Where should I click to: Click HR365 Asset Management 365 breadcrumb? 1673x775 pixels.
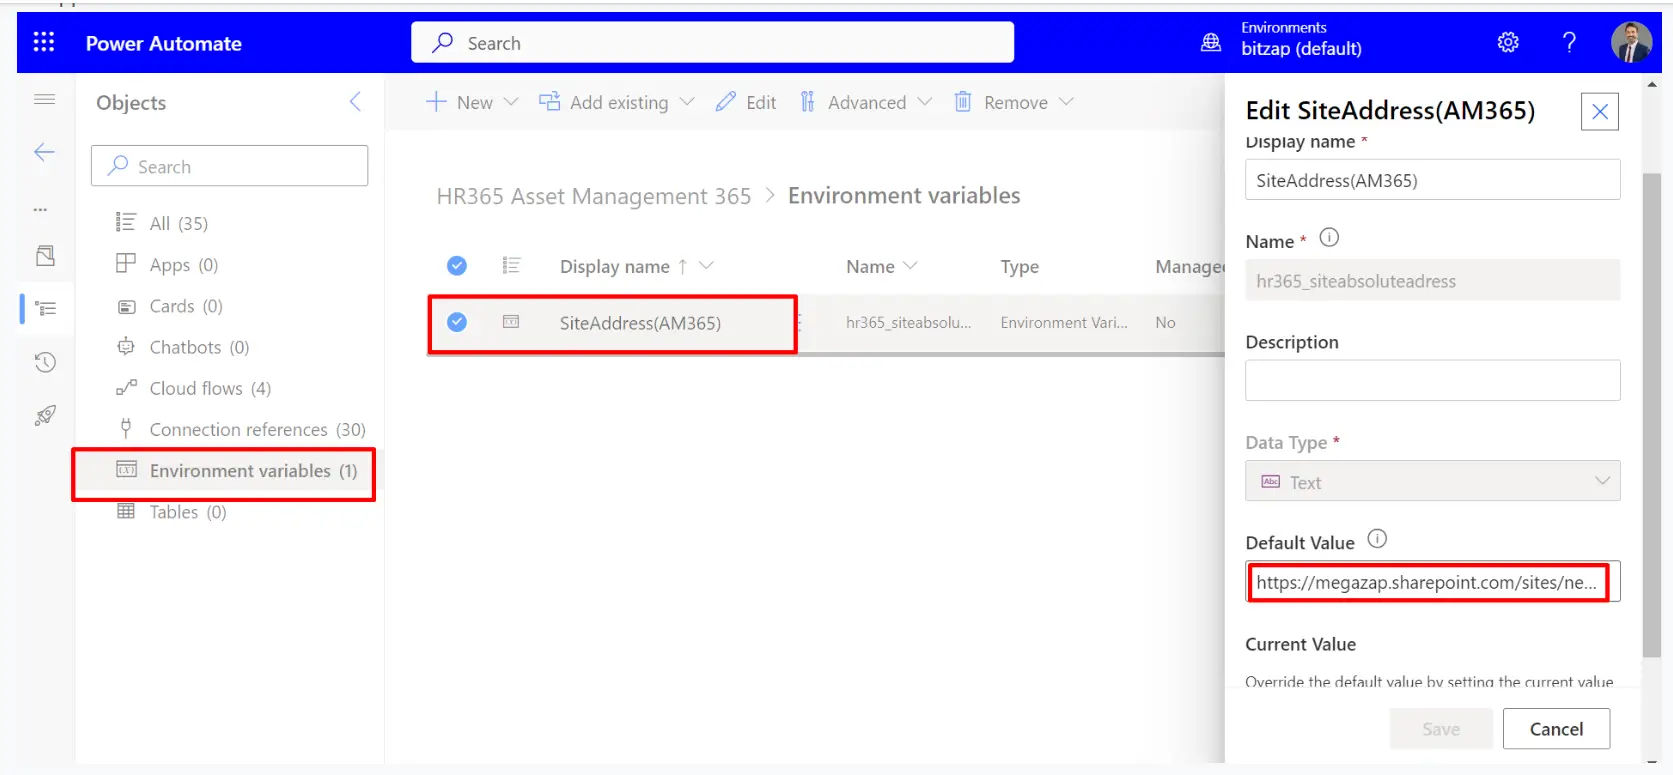pos(593,196)
